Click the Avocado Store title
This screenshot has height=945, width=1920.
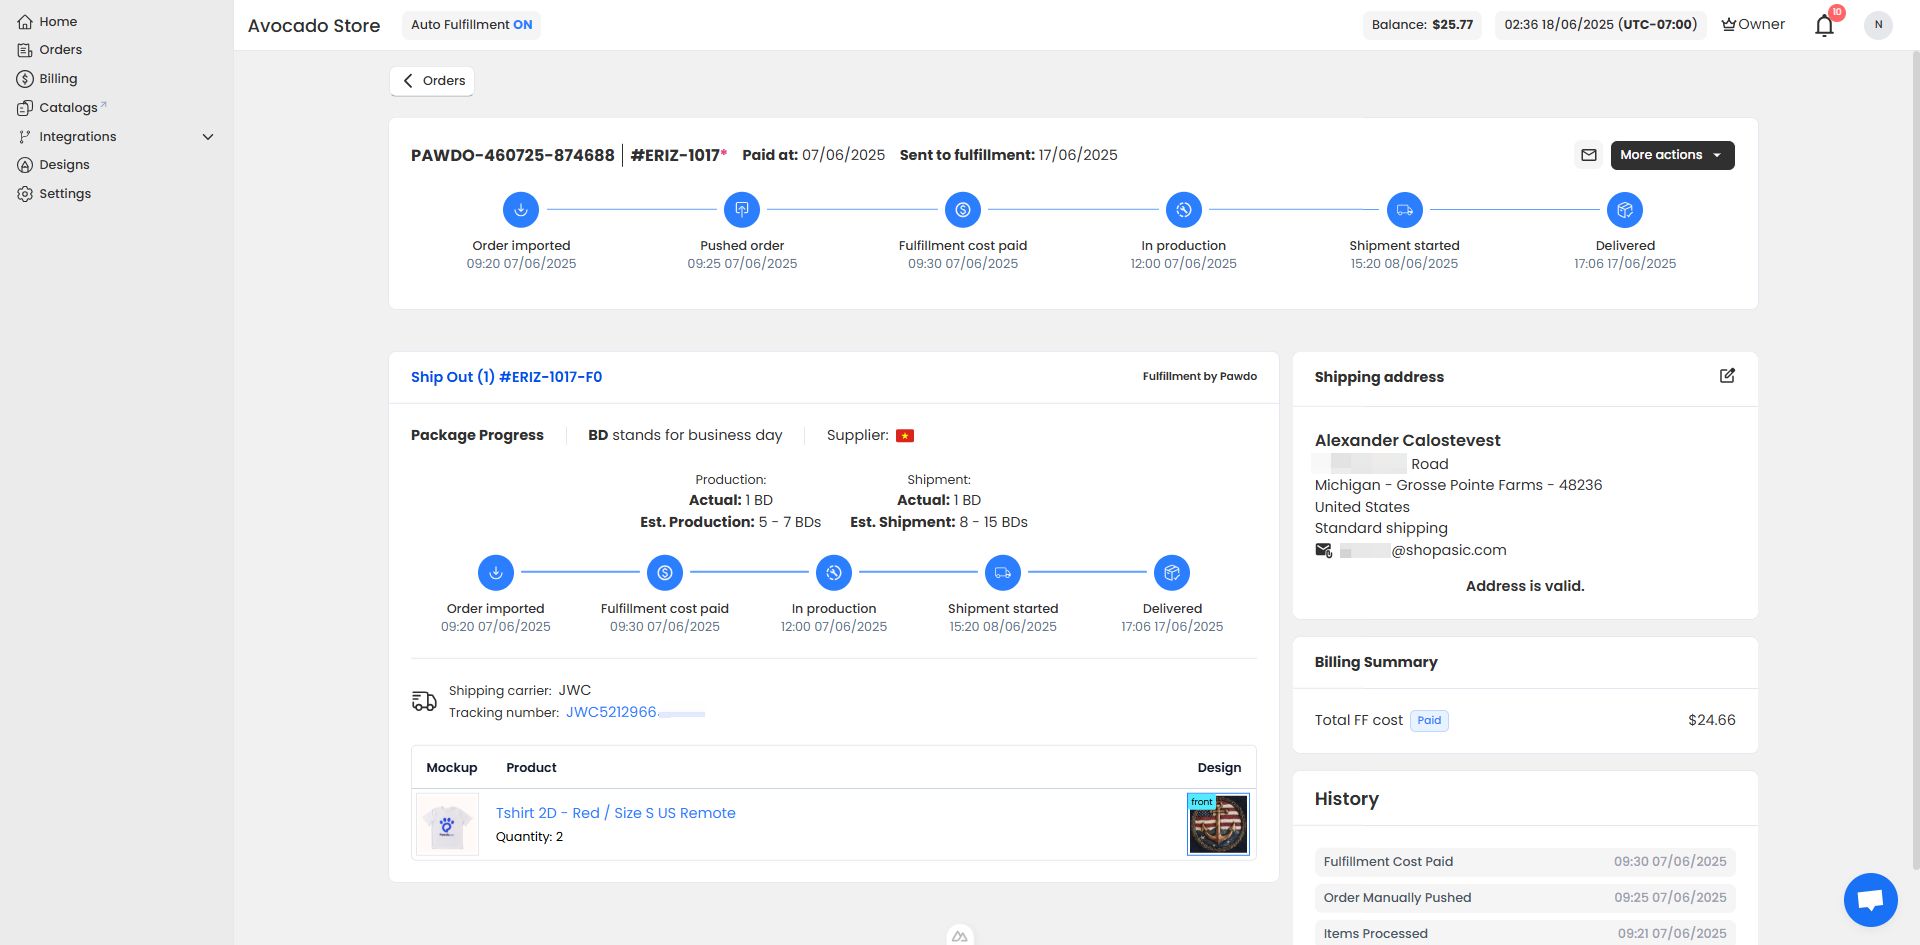pyautogui.click(x=314, y=25)
